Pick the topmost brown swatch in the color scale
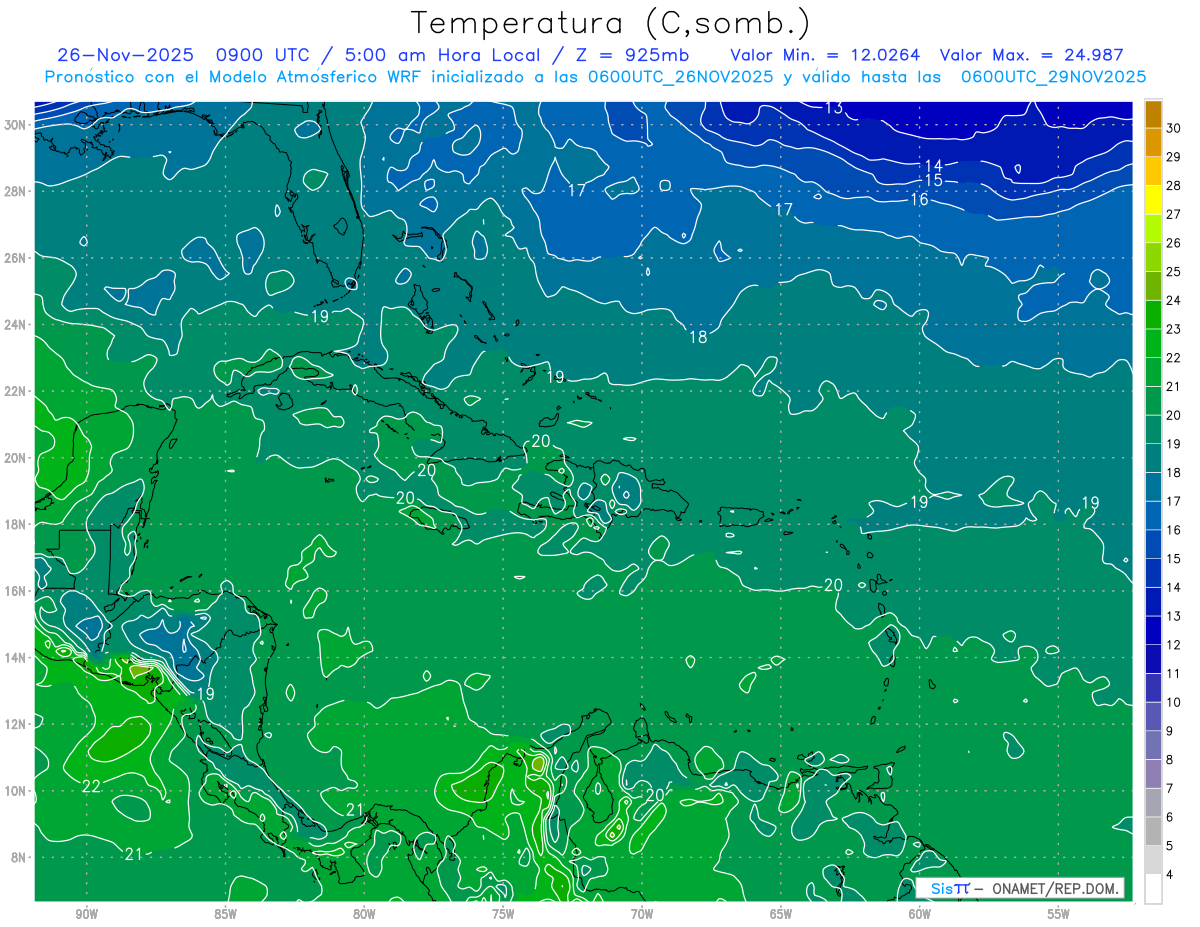Viewport: 1200px width, 927px height. 1153,114
